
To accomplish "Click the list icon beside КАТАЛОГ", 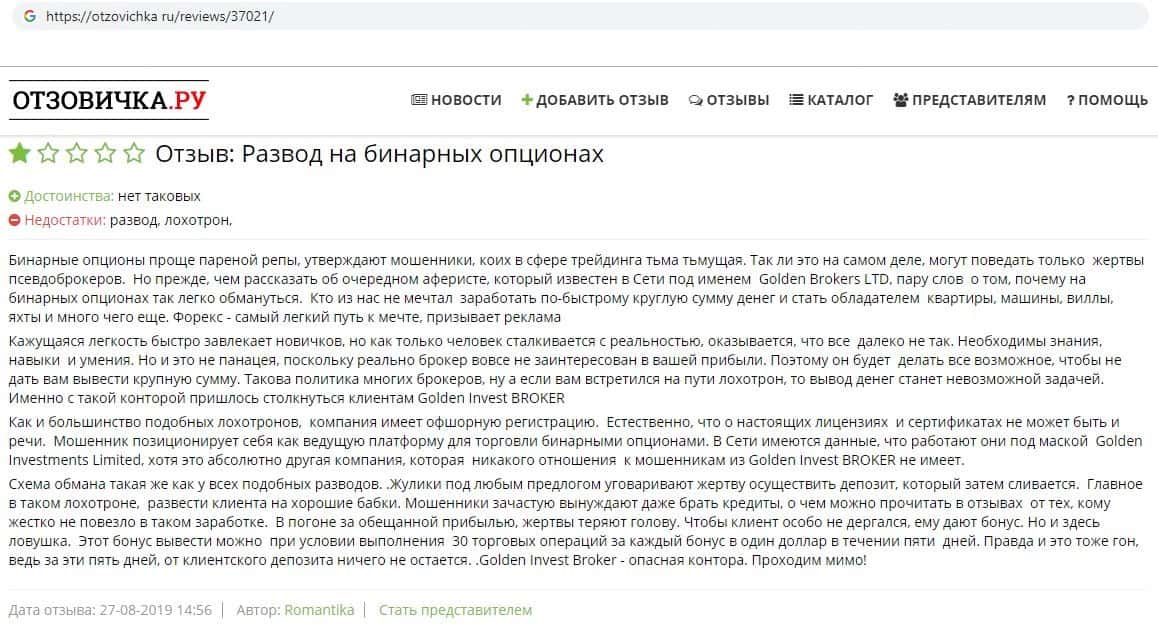I will [796, 100].
